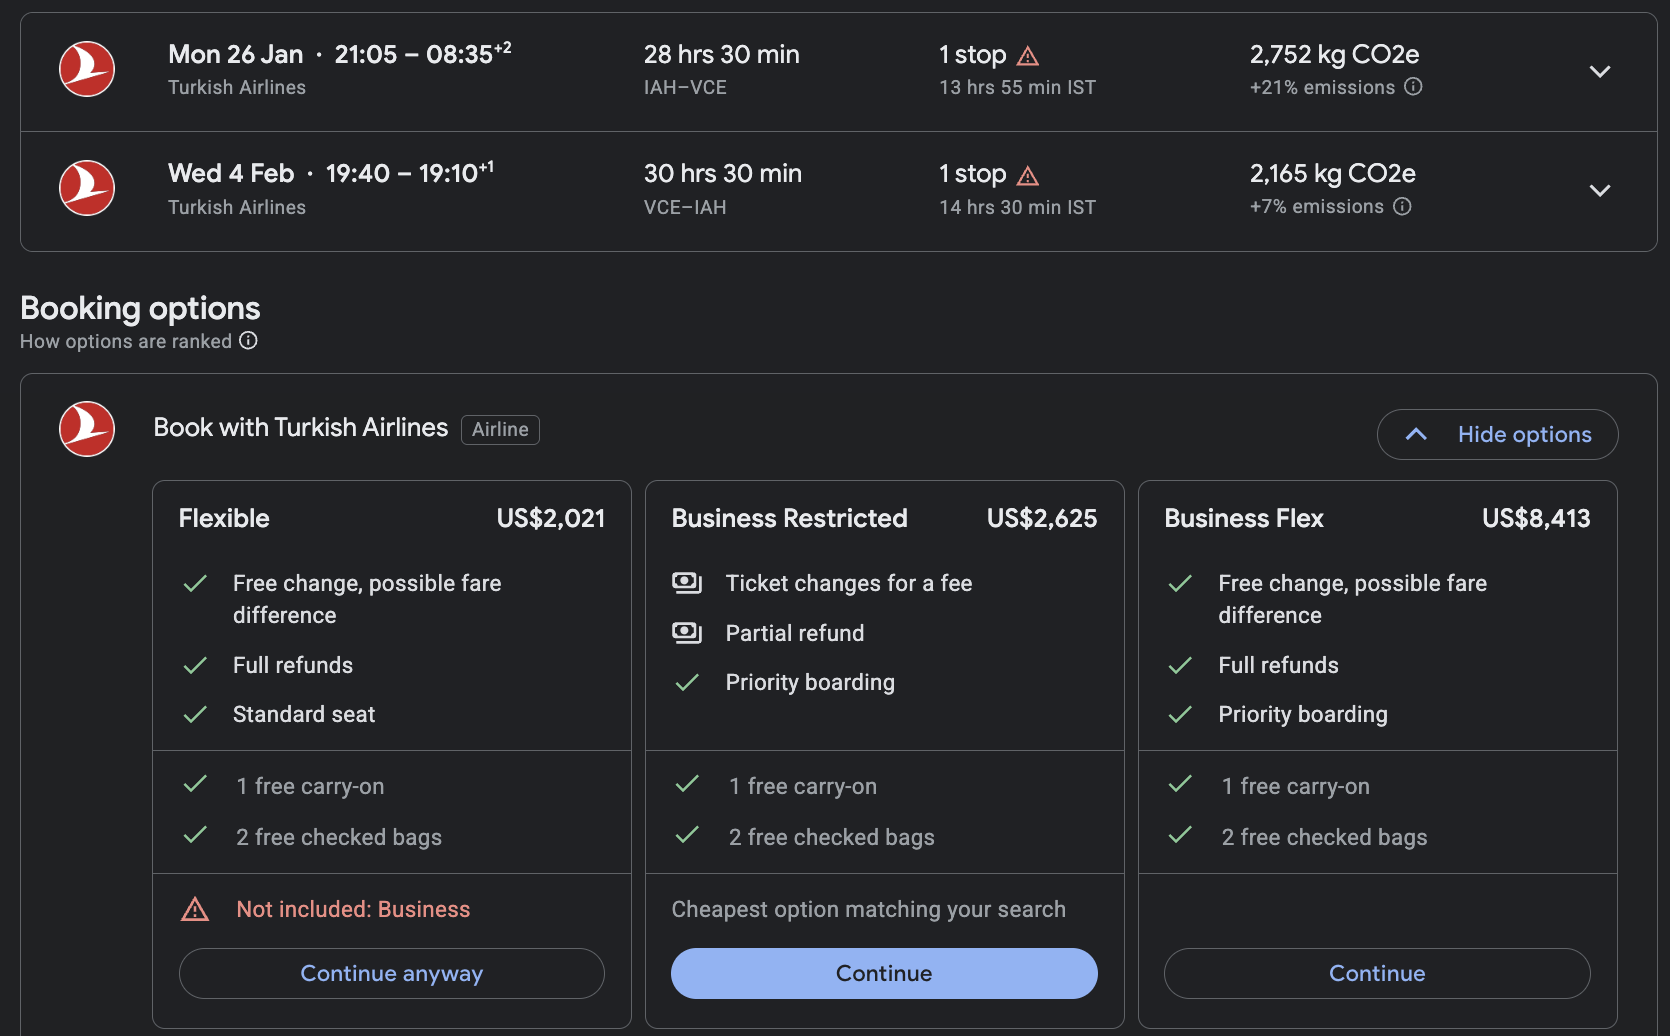Click checkmark beside Business Restricted Priority boarding
The height and width of the screenshot is (1036, 1670).
(687, 682)
